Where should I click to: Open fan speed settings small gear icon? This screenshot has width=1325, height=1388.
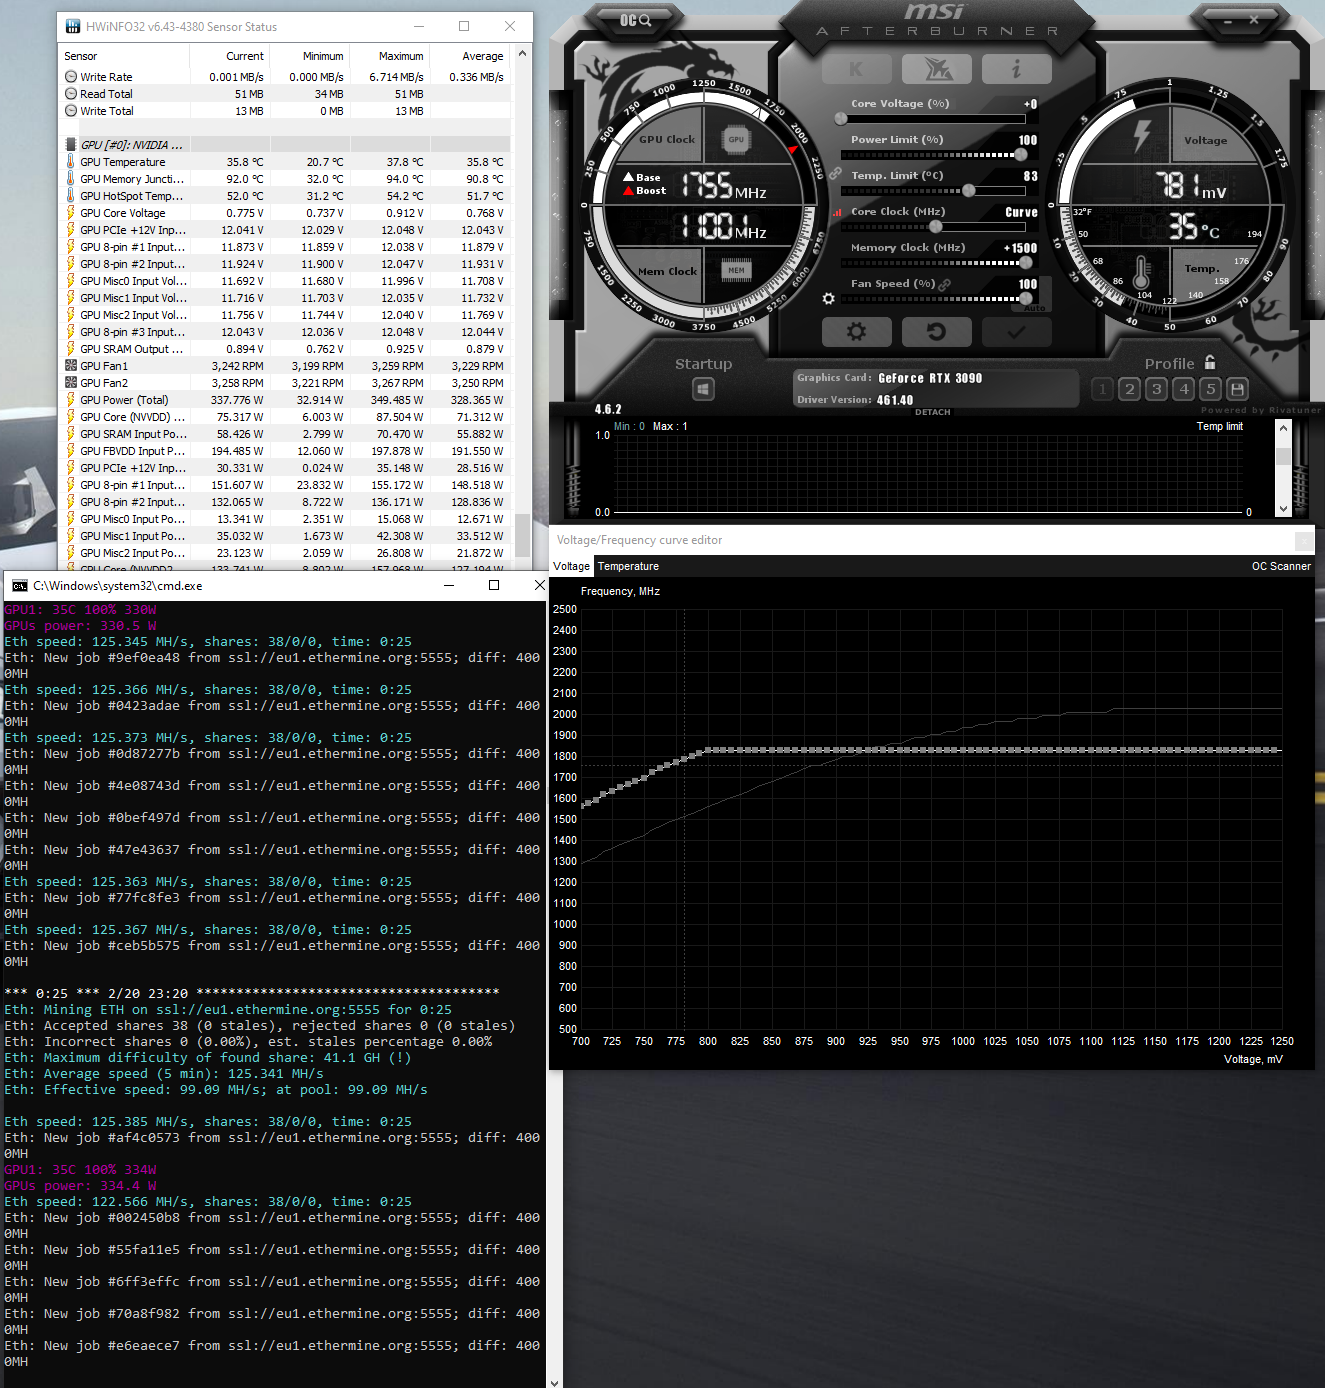point(828,299)
